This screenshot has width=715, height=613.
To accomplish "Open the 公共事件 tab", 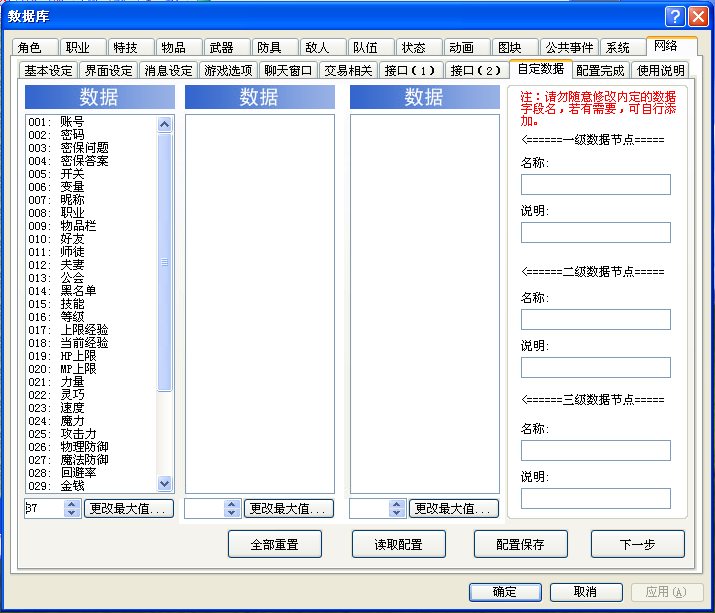I will click(569, 47).
